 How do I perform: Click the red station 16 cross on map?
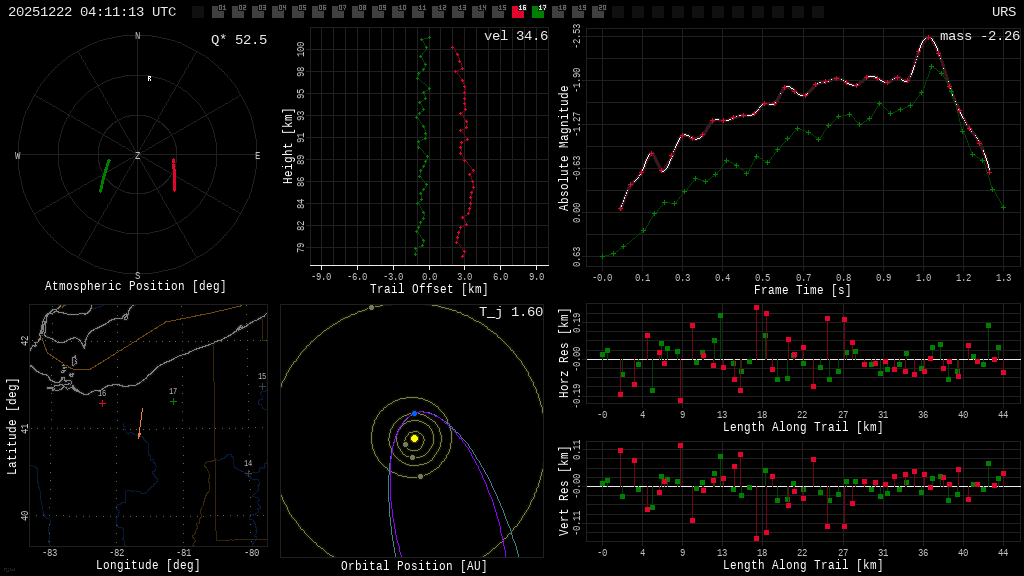[x=102, y=404]
